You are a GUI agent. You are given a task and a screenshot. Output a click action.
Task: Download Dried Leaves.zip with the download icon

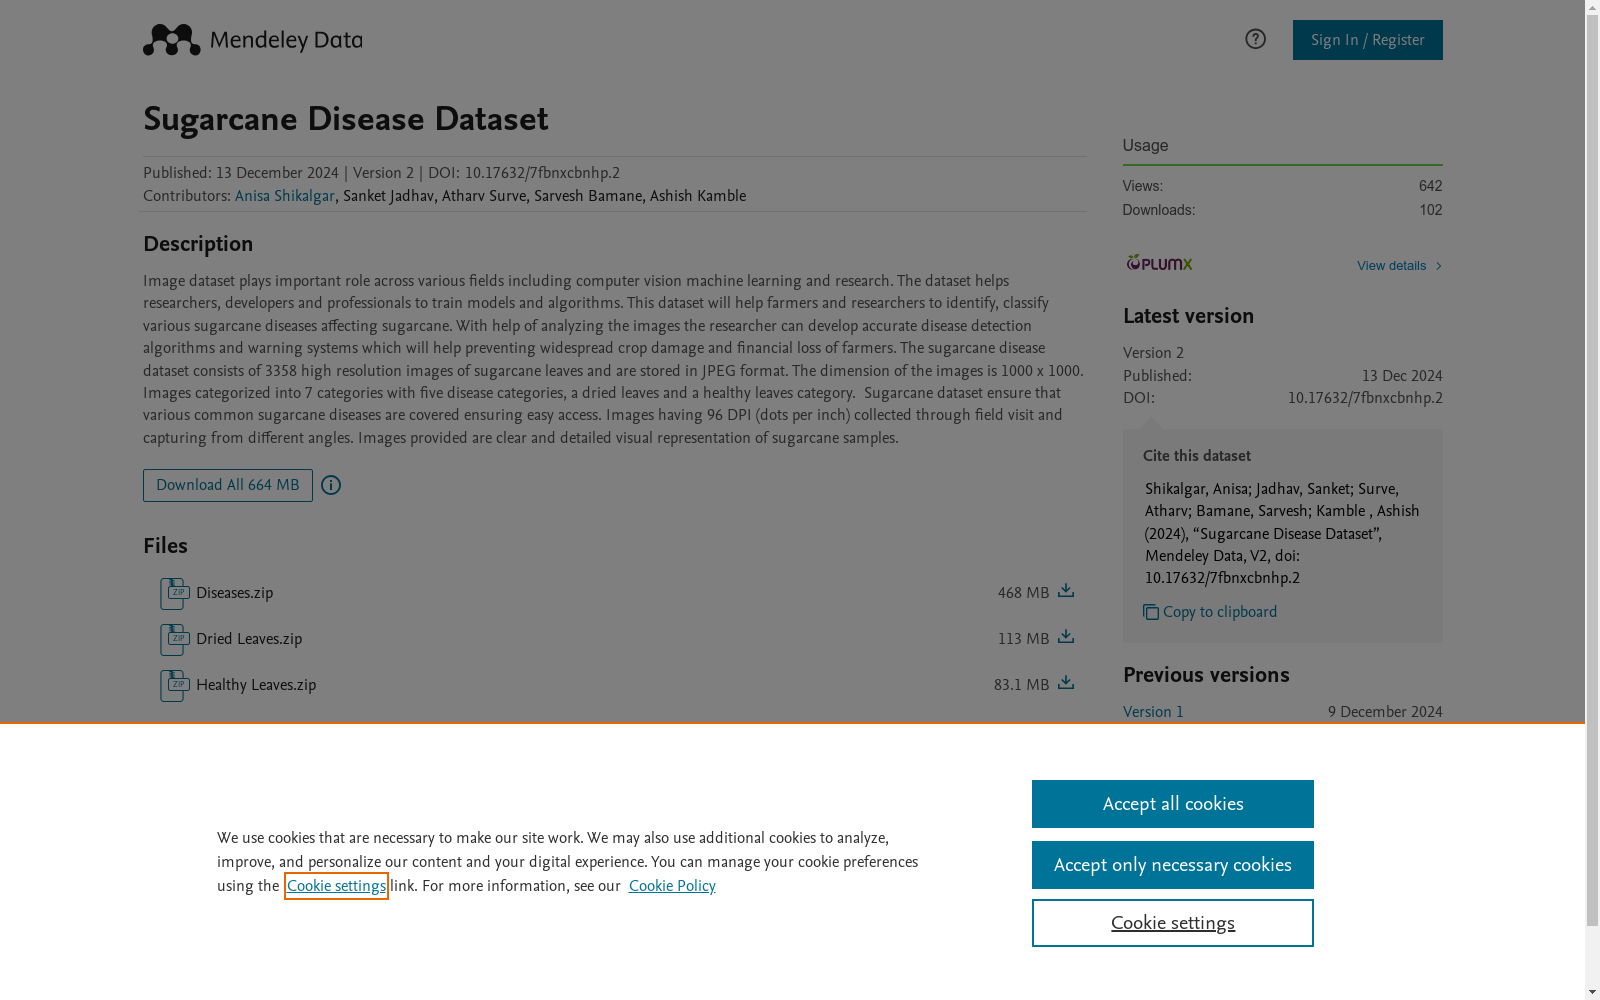1066,637
